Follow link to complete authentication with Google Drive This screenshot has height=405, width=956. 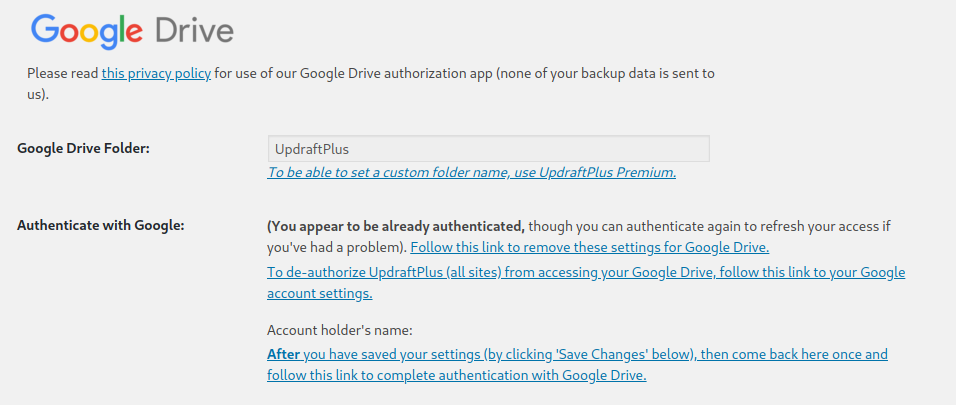click(577, 365)
